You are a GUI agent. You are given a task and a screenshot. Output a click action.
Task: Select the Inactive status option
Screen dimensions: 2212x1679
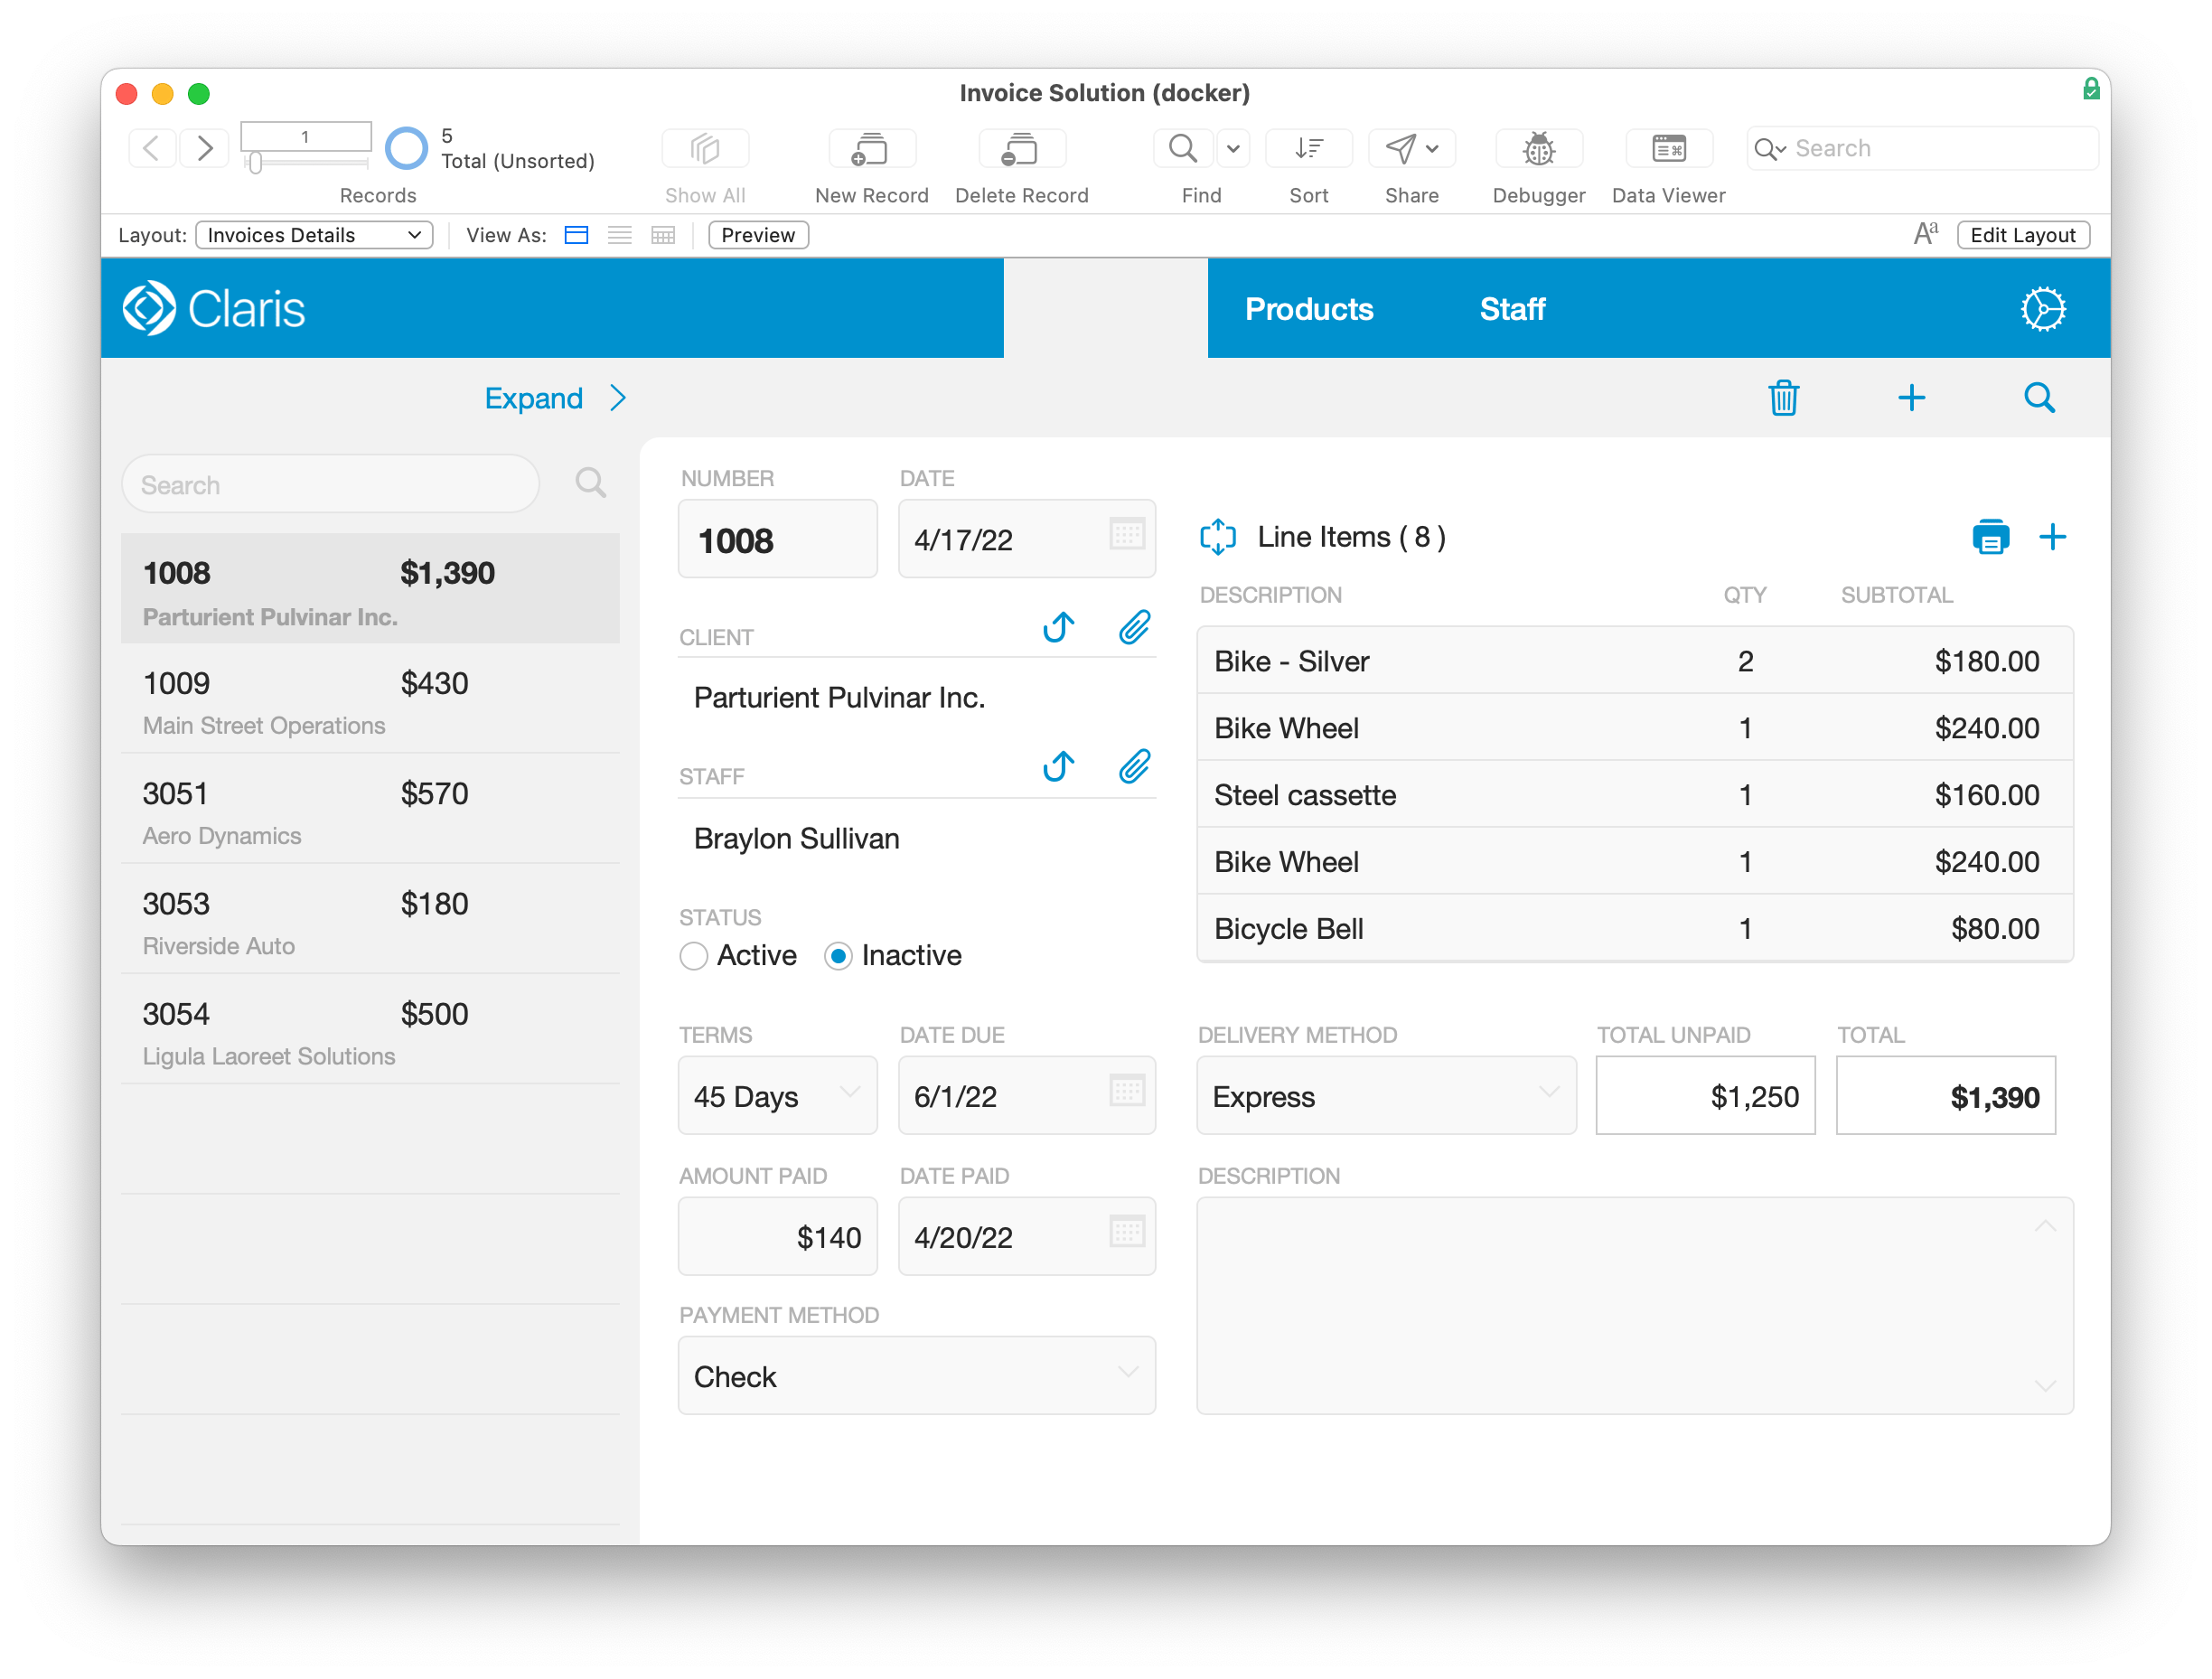click(x=839, y=956)
